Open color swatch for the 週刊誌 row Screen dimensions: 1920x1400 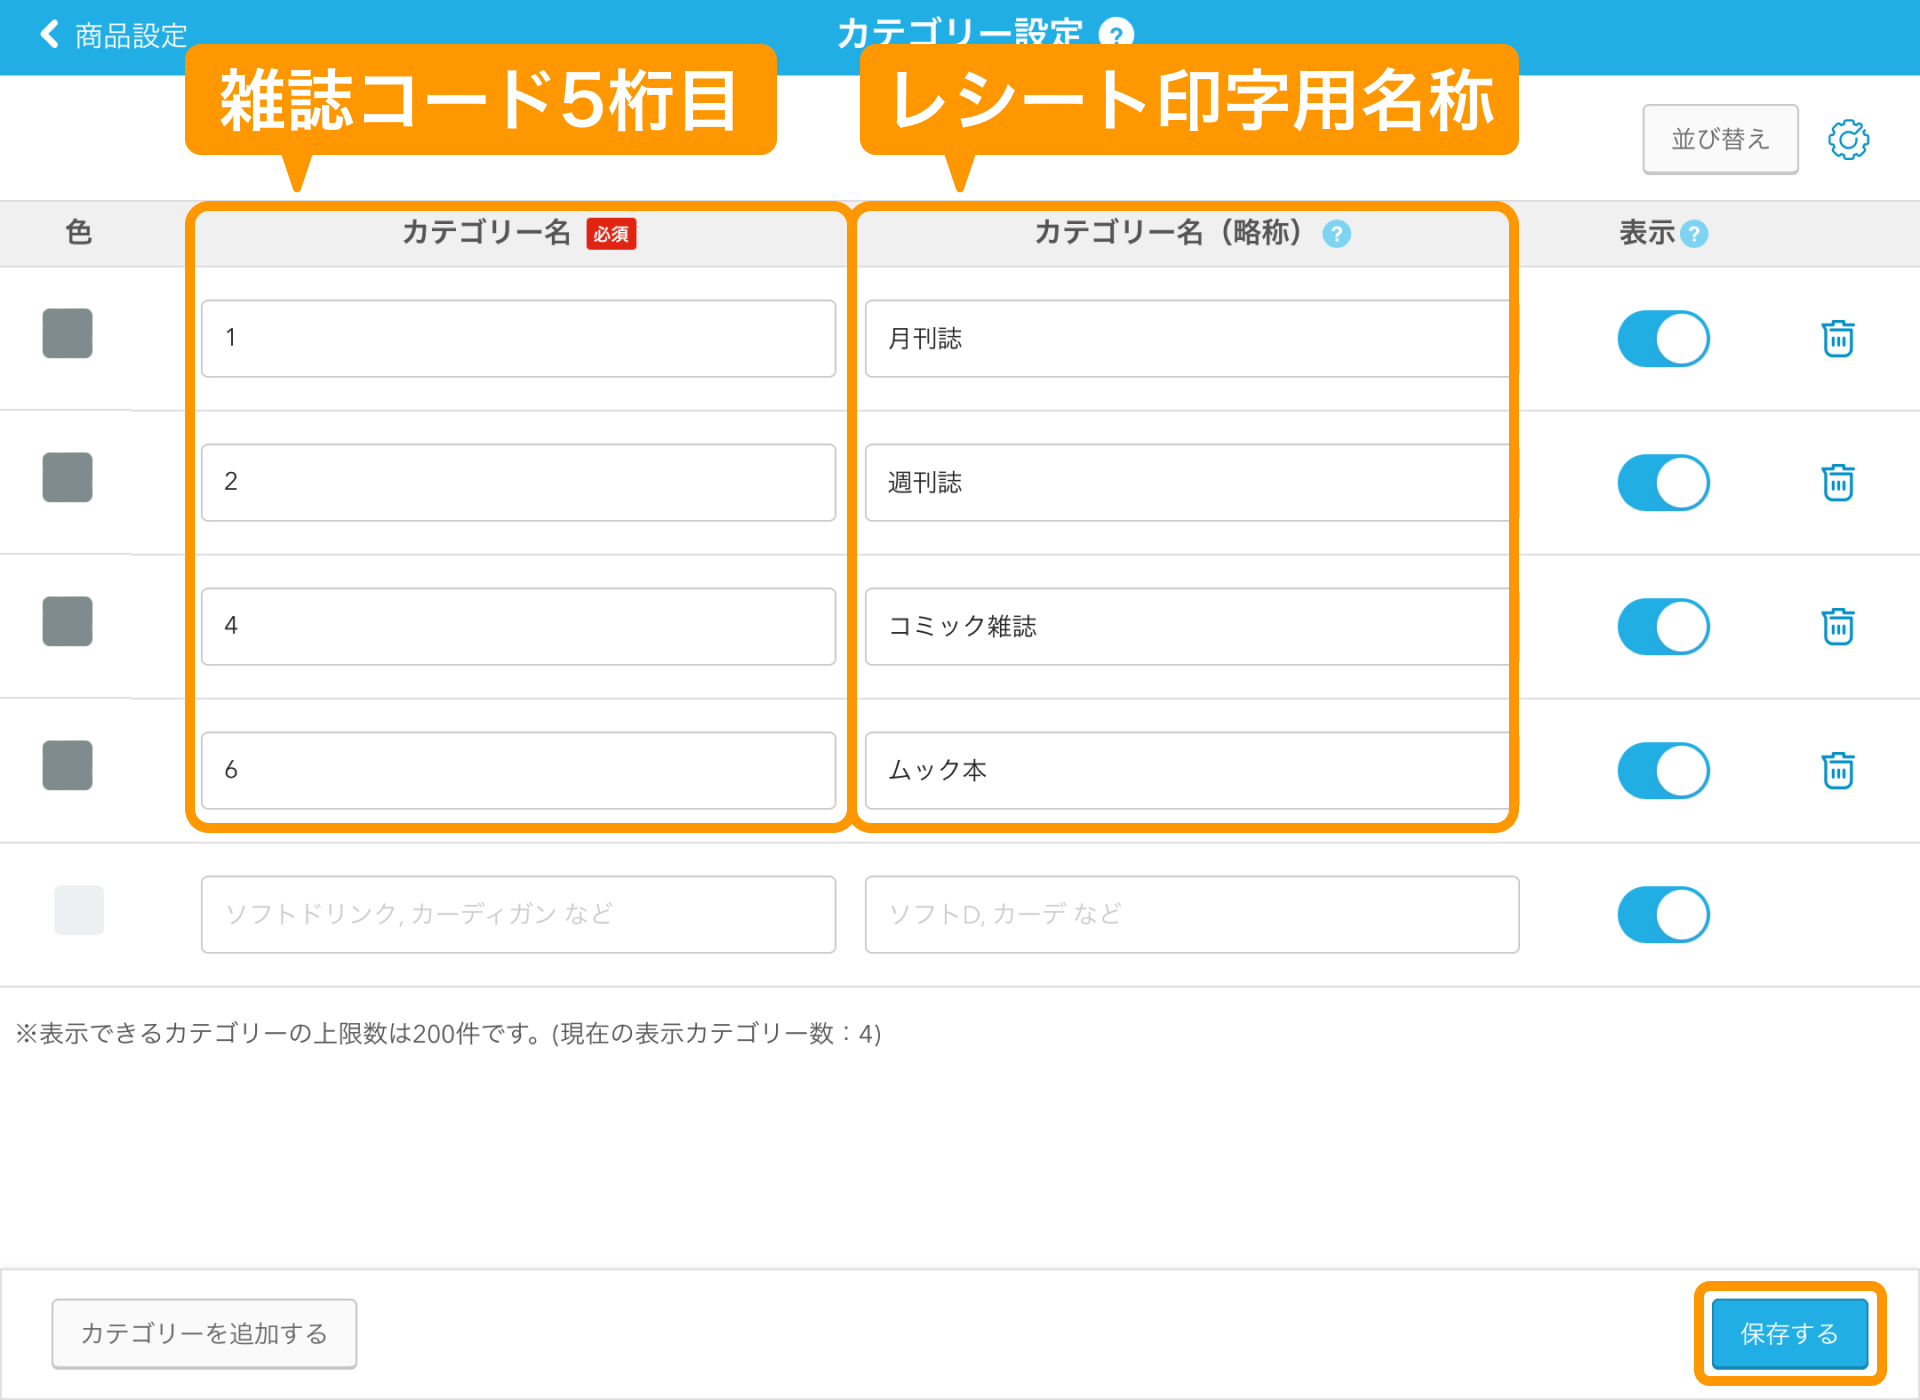[x=68, y=478]
